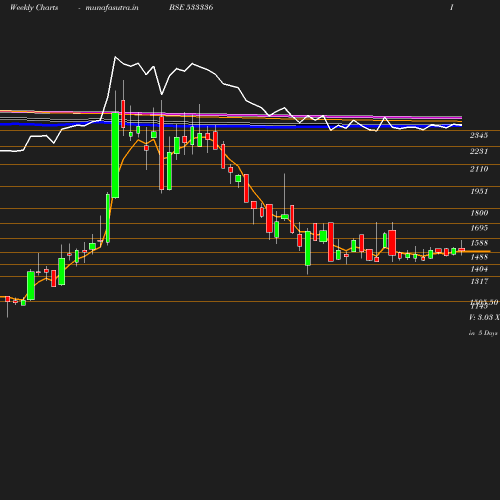Viewport: 500px width, 500px height.
Task: Click the tallest green candlestick on chart
Action: [115, 155]
